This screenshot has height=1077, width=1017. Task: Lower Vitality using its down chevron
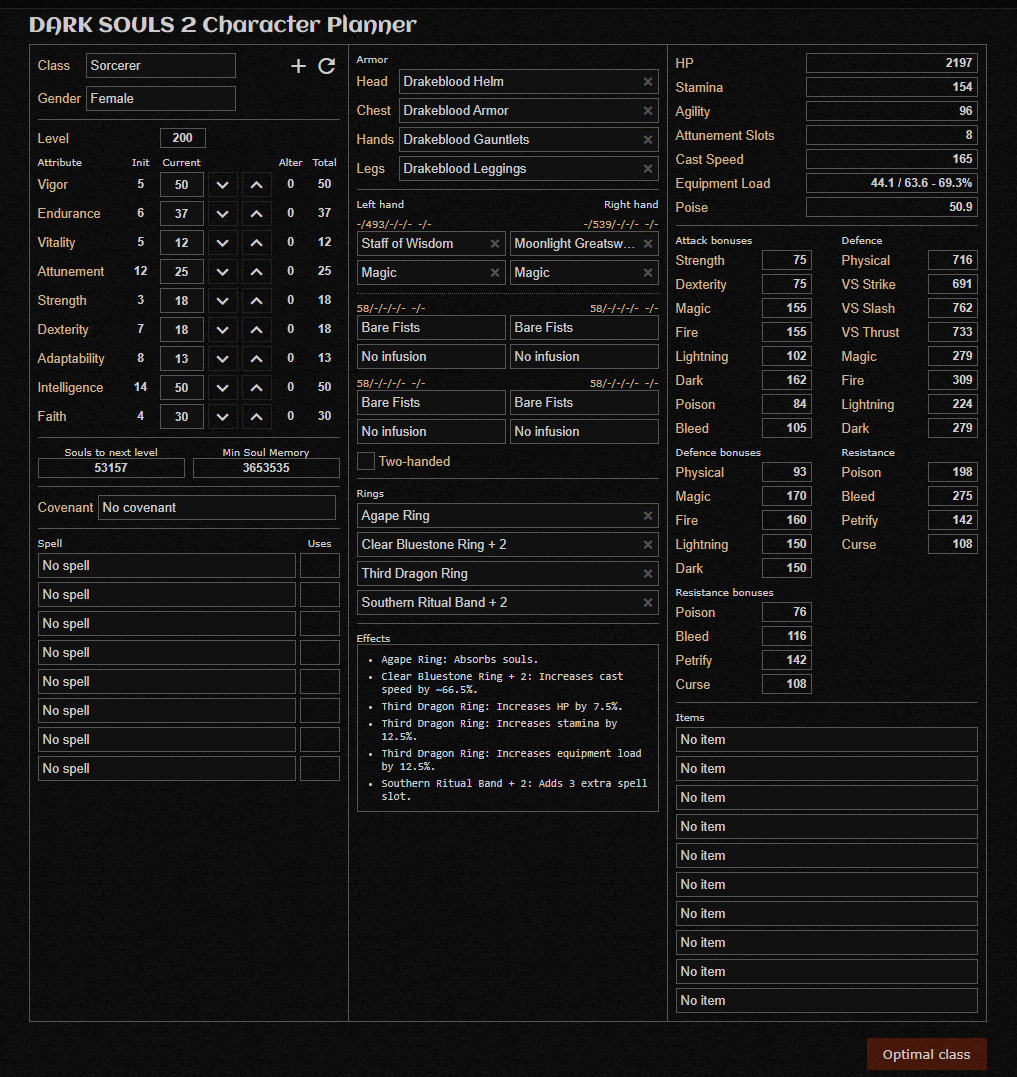[x=222, y=242]
